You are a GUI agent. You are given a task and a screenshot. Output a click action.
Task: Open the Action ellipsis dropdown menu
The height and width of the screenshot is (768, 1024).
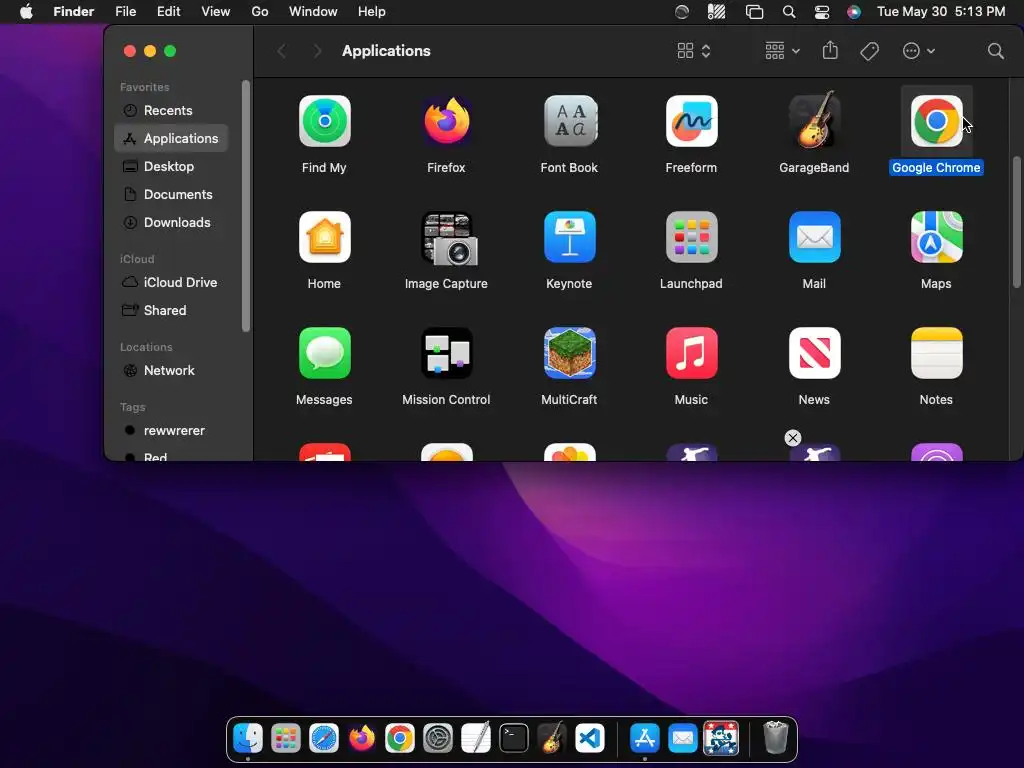click(919, 51)
